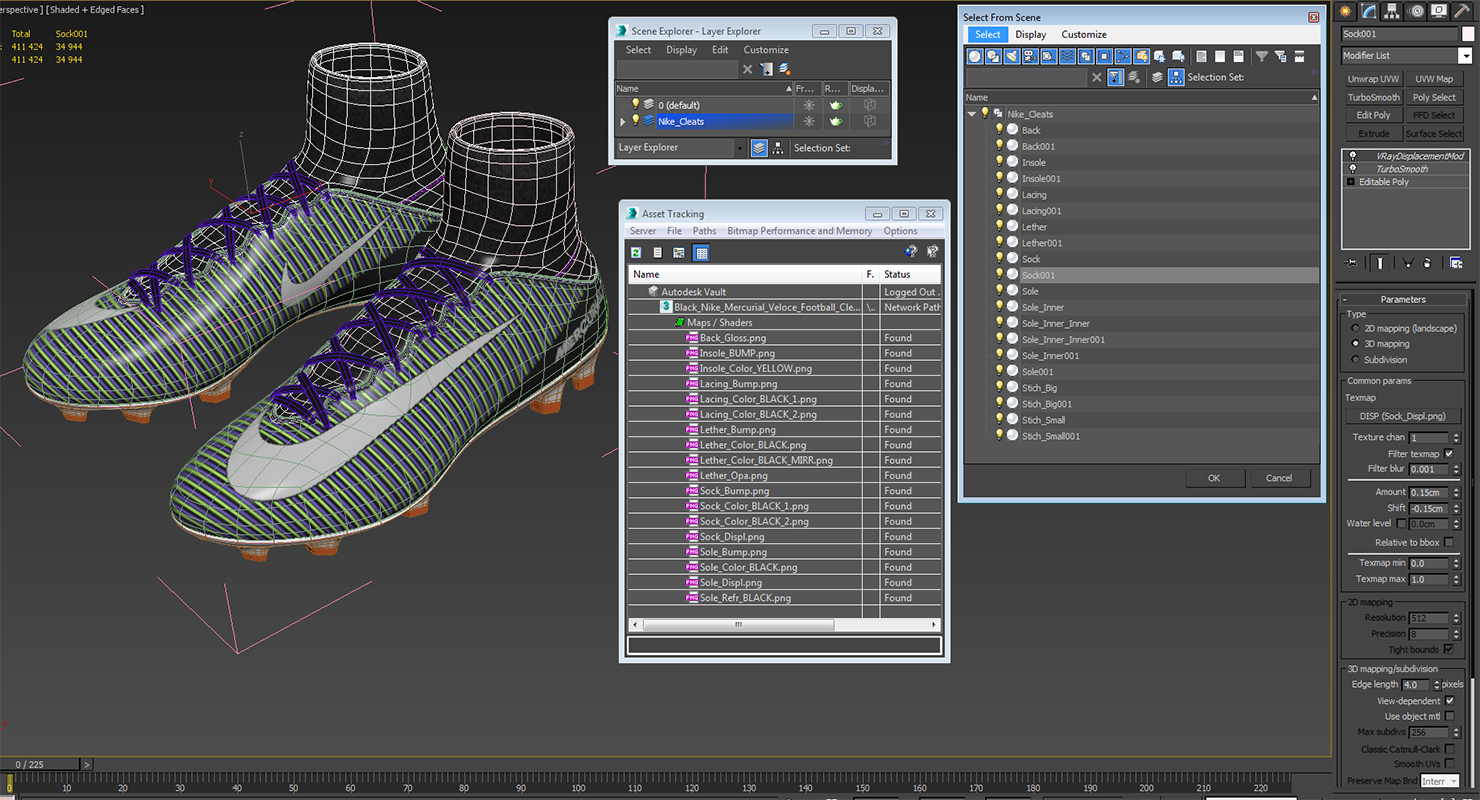Open the Paths menu in Asset Tracking
The height and width of the screenshot is (800, 1480).
pos(704,231)
